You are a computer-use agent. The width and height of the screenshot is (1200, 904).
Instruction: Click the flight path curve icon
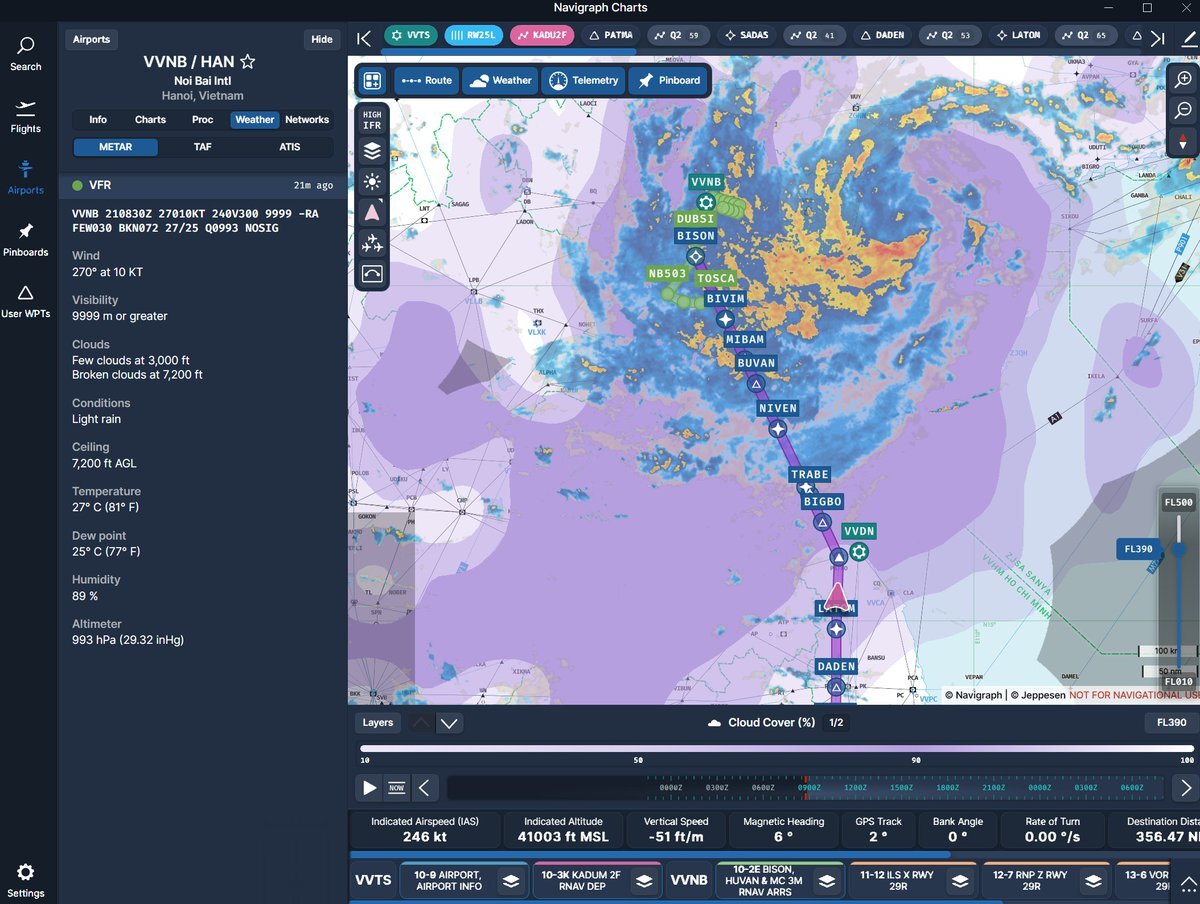pyautogui.click(x=372, y=273)
